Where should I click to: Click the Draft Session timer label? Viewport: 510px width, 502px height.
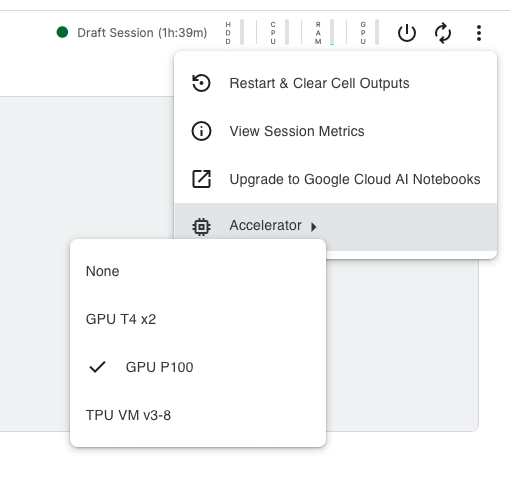142,33
